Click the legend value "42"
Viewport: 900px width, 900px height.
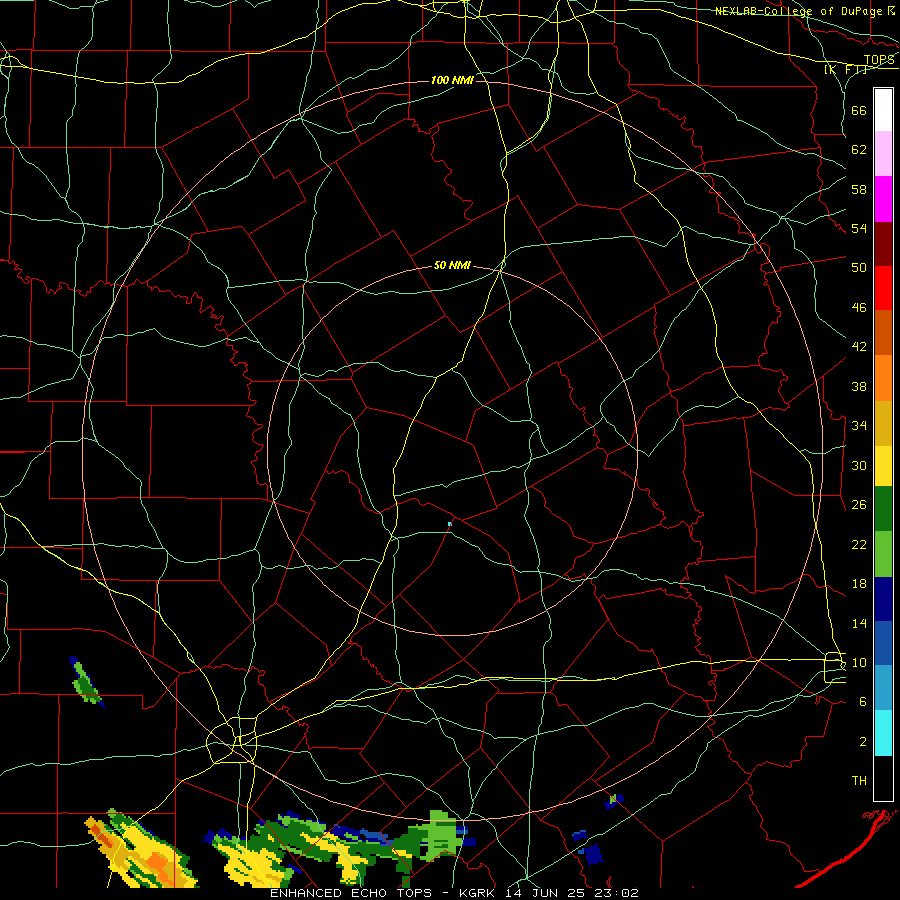[x=859, y=347]
